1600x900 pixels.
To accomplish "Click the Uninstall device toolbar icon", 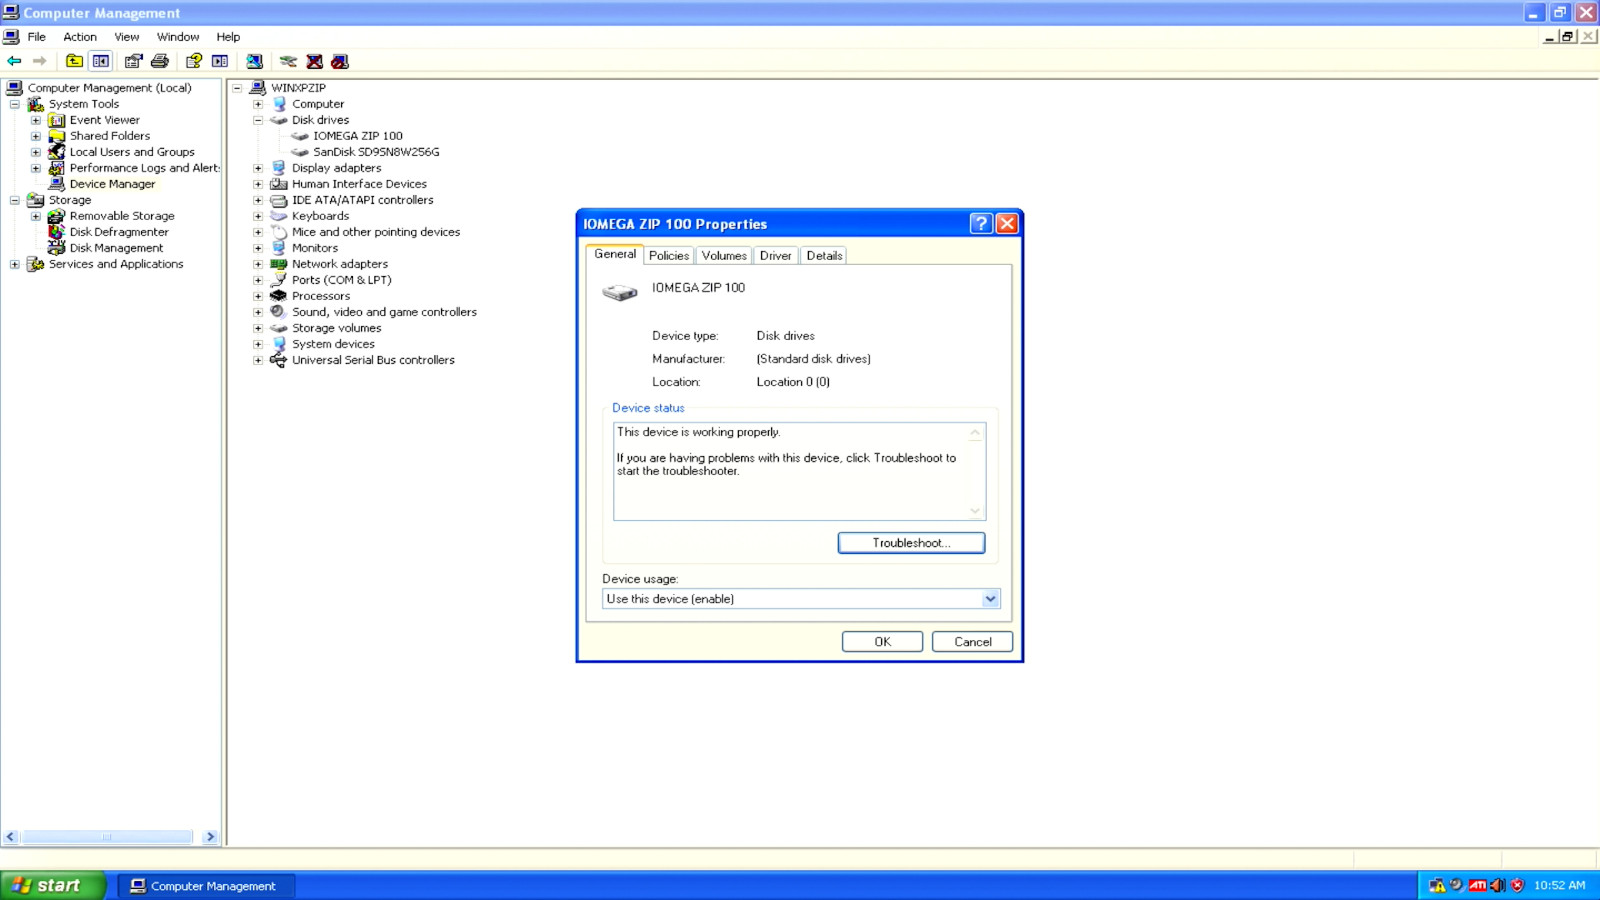I will 314,61.
